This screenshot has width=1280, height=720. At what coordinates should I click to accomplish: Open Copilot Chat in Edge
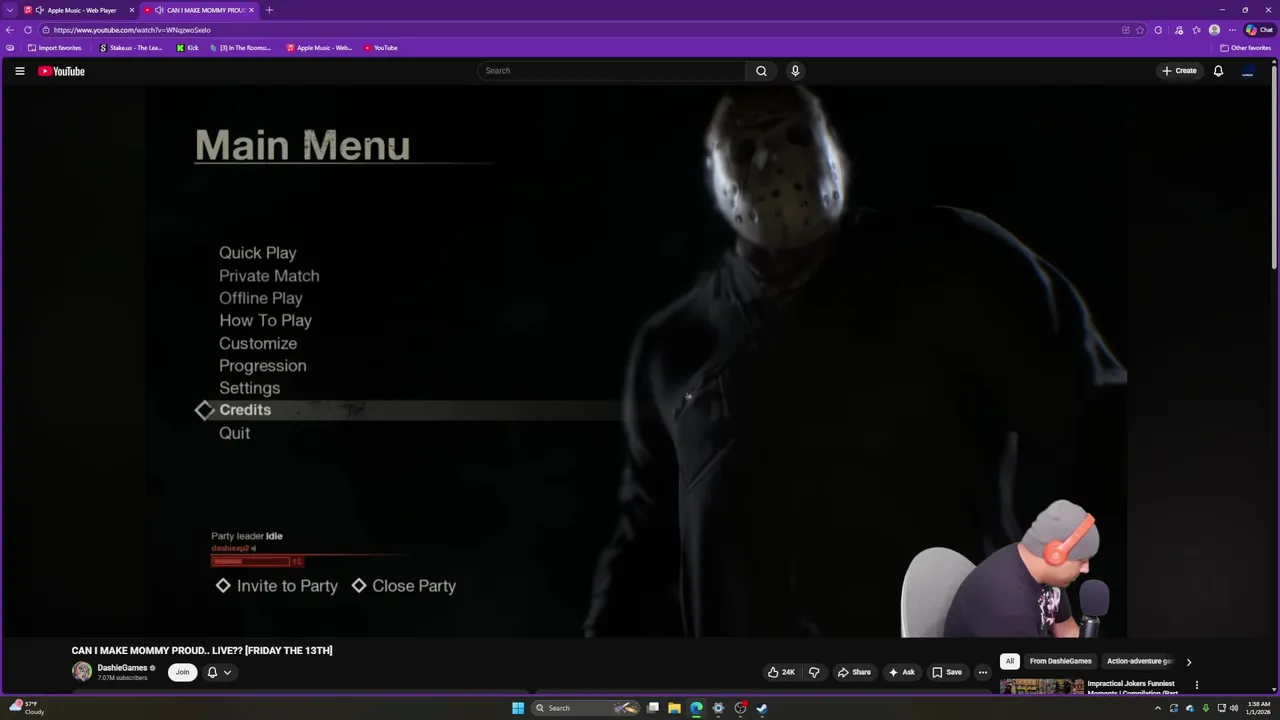click(1259, 30)
